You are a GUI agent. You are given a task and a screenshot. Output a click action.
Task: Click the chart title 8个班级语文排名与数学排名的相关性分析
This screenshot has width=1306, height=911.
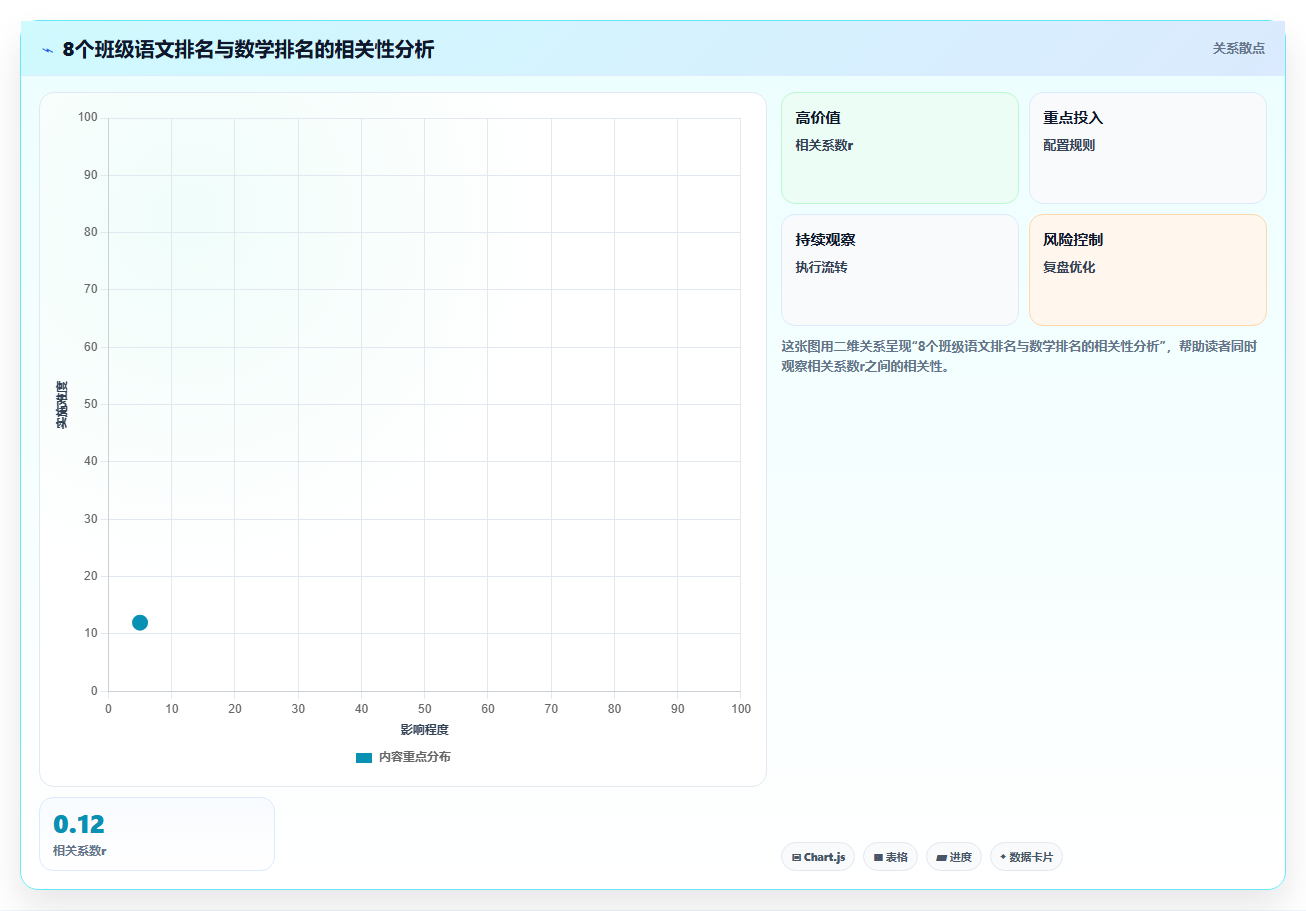coord(249,49)
